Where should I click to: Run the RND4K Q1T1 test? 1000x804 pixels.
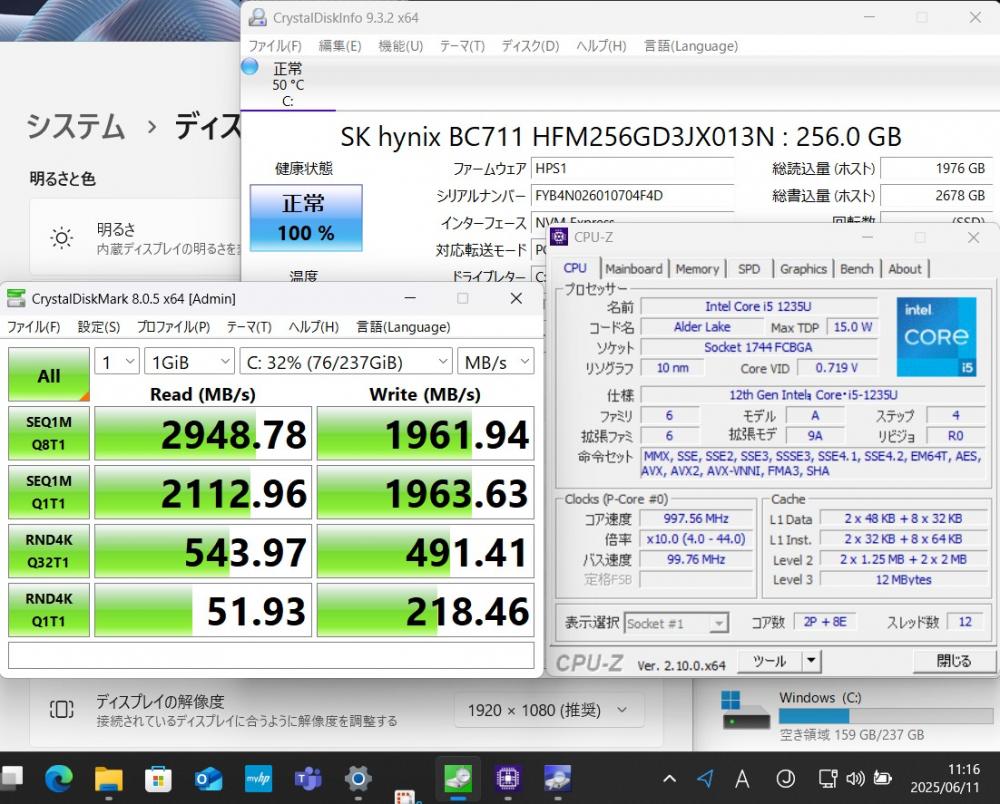click(48, 610)
